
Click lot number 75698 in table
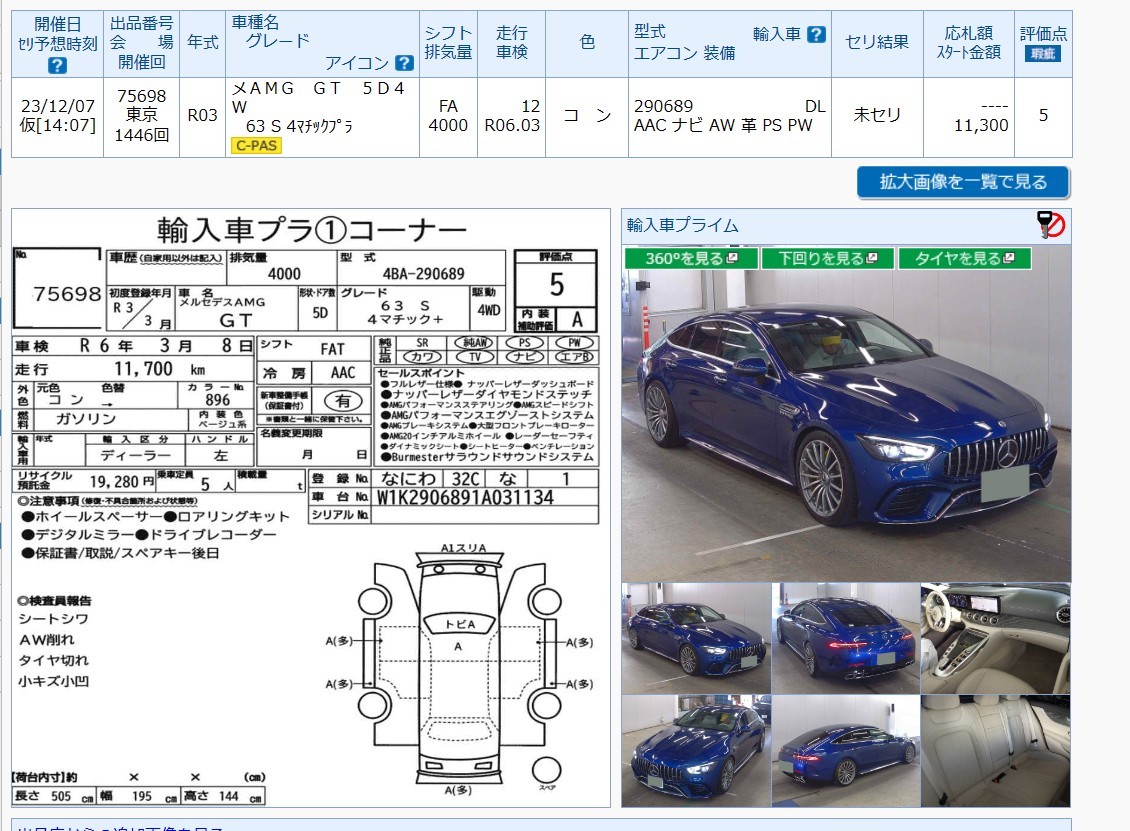tap(141, 96)
